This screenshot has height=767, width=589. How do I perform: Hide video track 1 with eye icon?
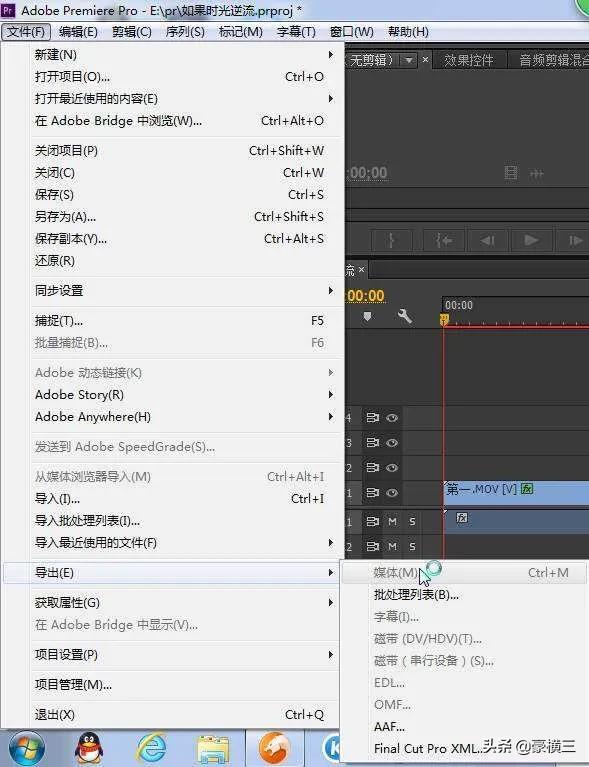(x=392, y=493)
